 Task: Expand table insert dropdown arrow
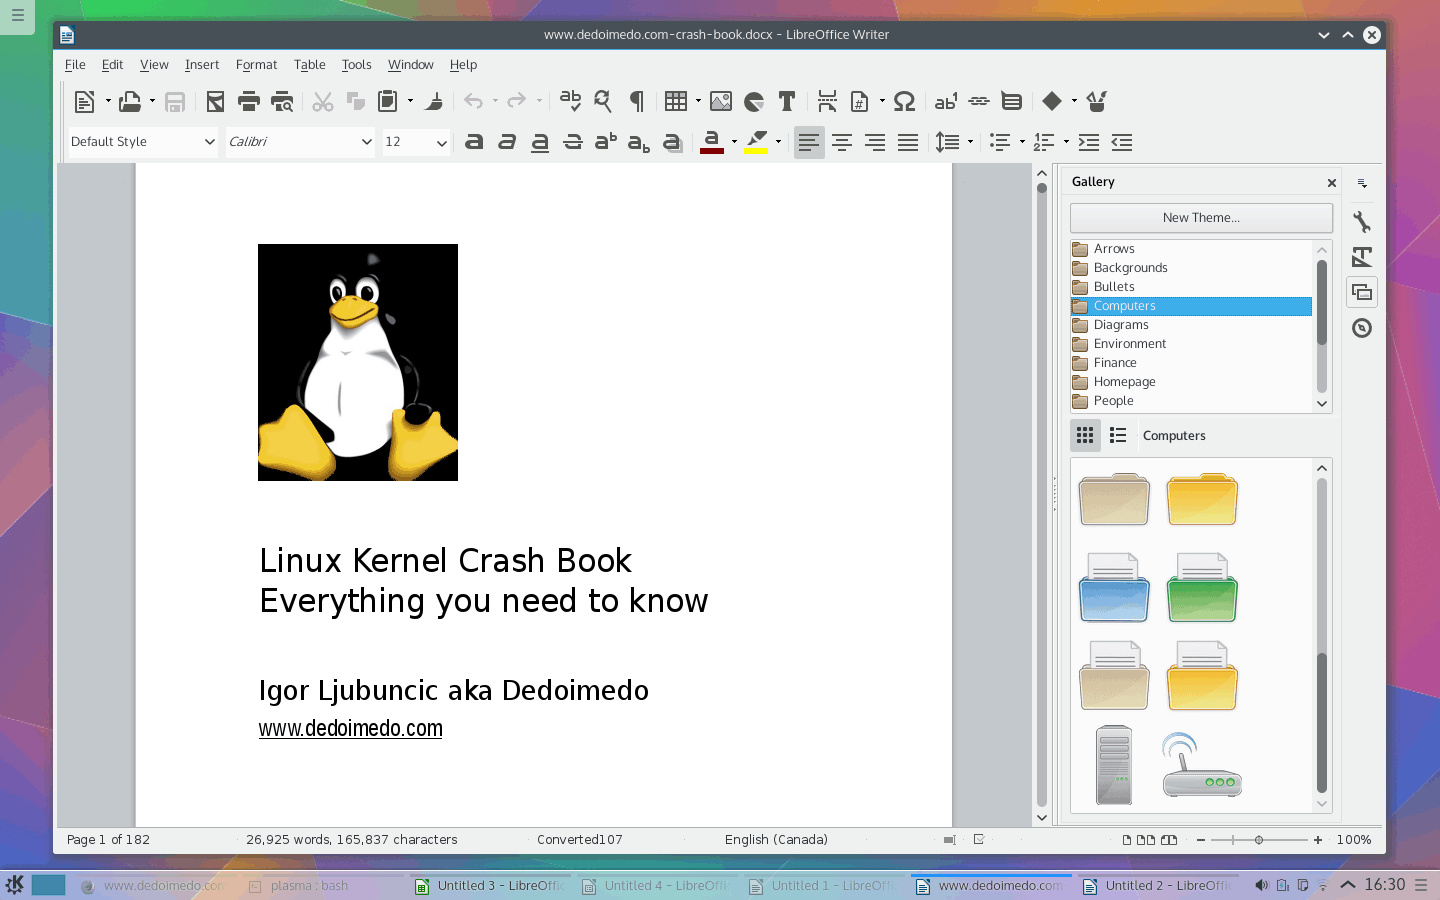(698, 101)
